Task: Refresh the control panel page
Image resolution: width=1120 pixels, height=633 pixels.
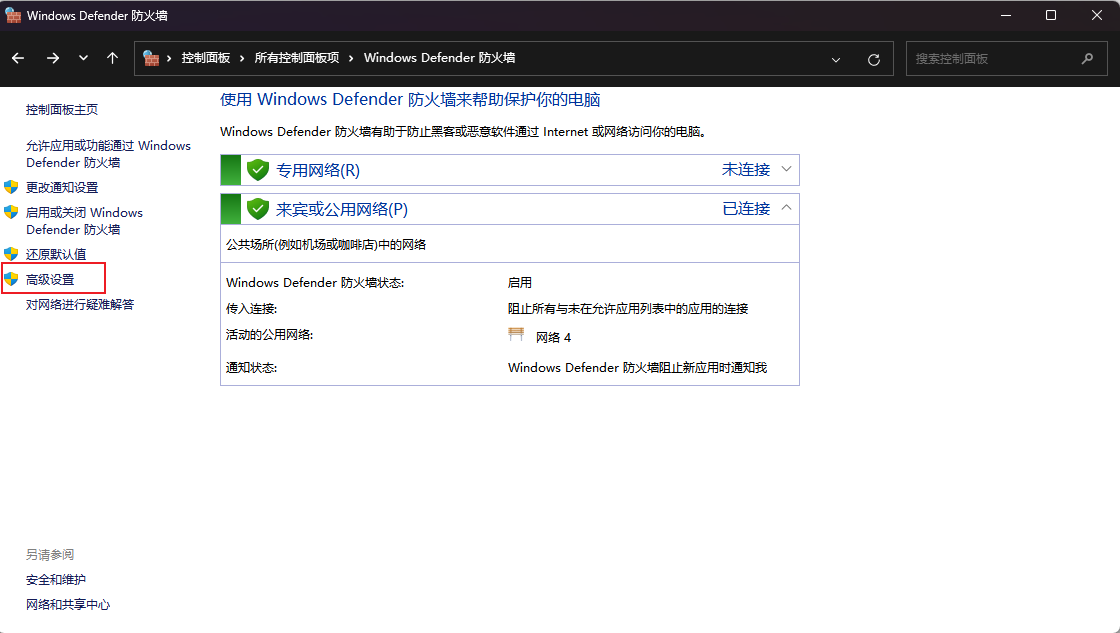Action: [874, 59]
